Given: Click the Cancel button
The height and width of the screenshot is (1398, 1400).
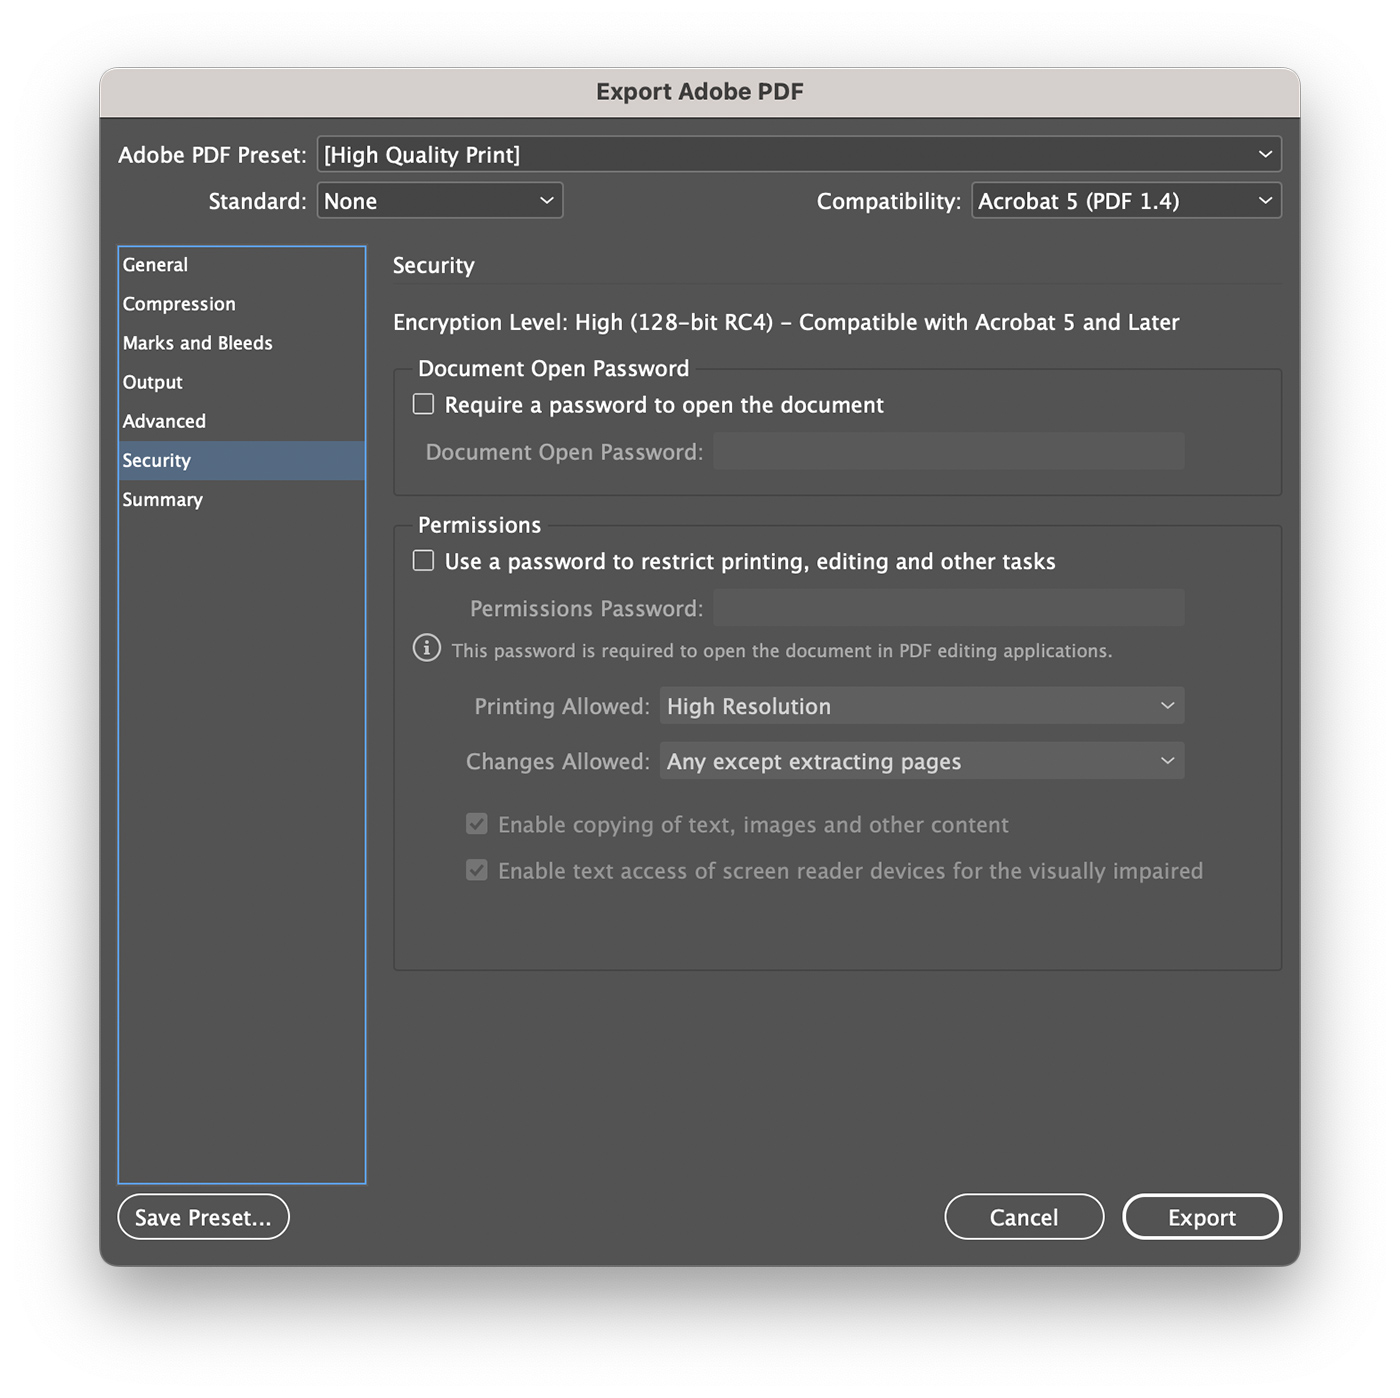Looking at the screenshot, I should pos(1024,1217).
